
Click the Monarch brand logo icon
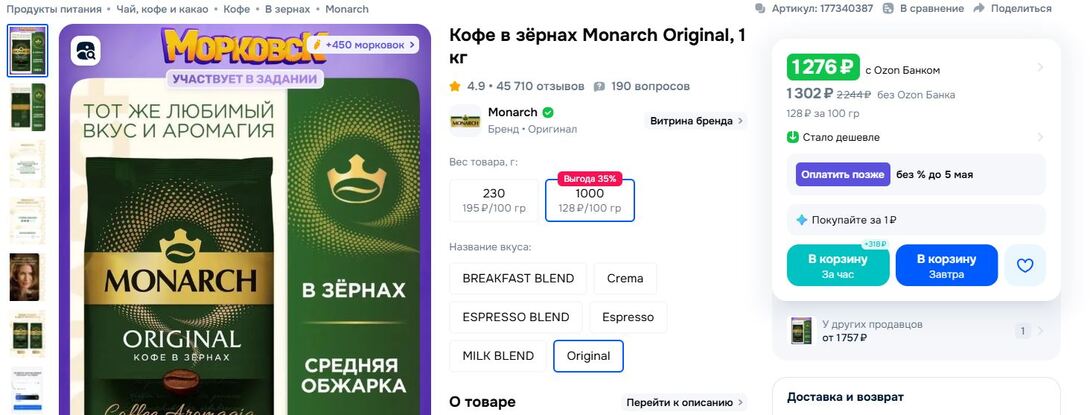pos(464,120)
